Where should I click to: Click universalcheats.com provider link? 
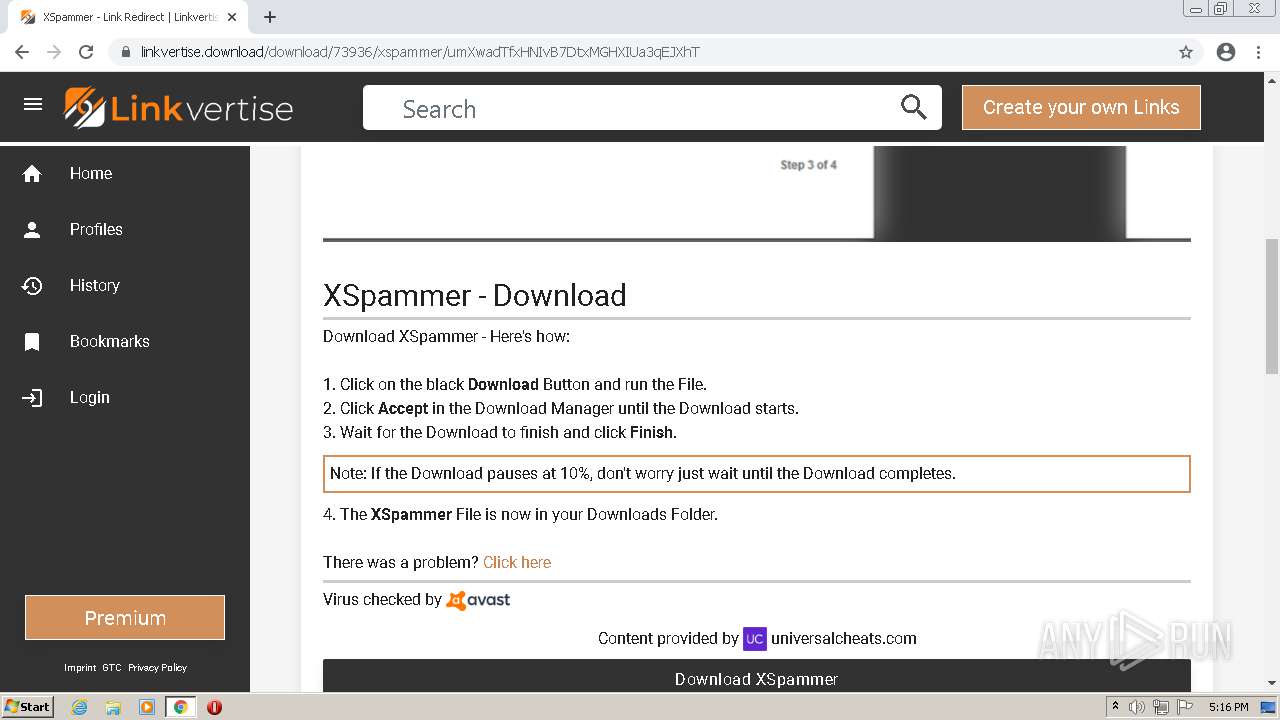click(844, 638)
